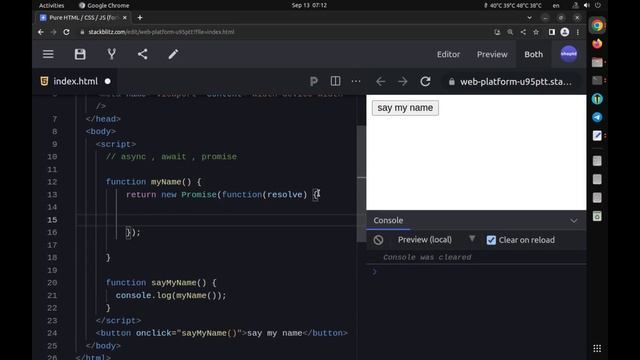Open the user profile avatar

click(x=569, y=54)
